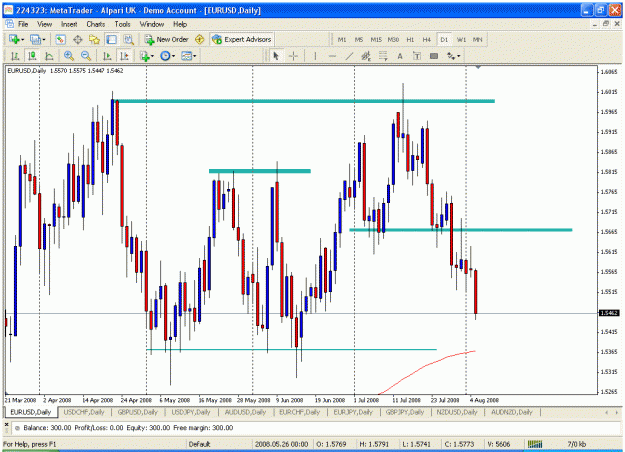The height and width of the screenshot is (452, 625).
Task: Switch chart to line chart icon
Action: click(x=49, y=56)
